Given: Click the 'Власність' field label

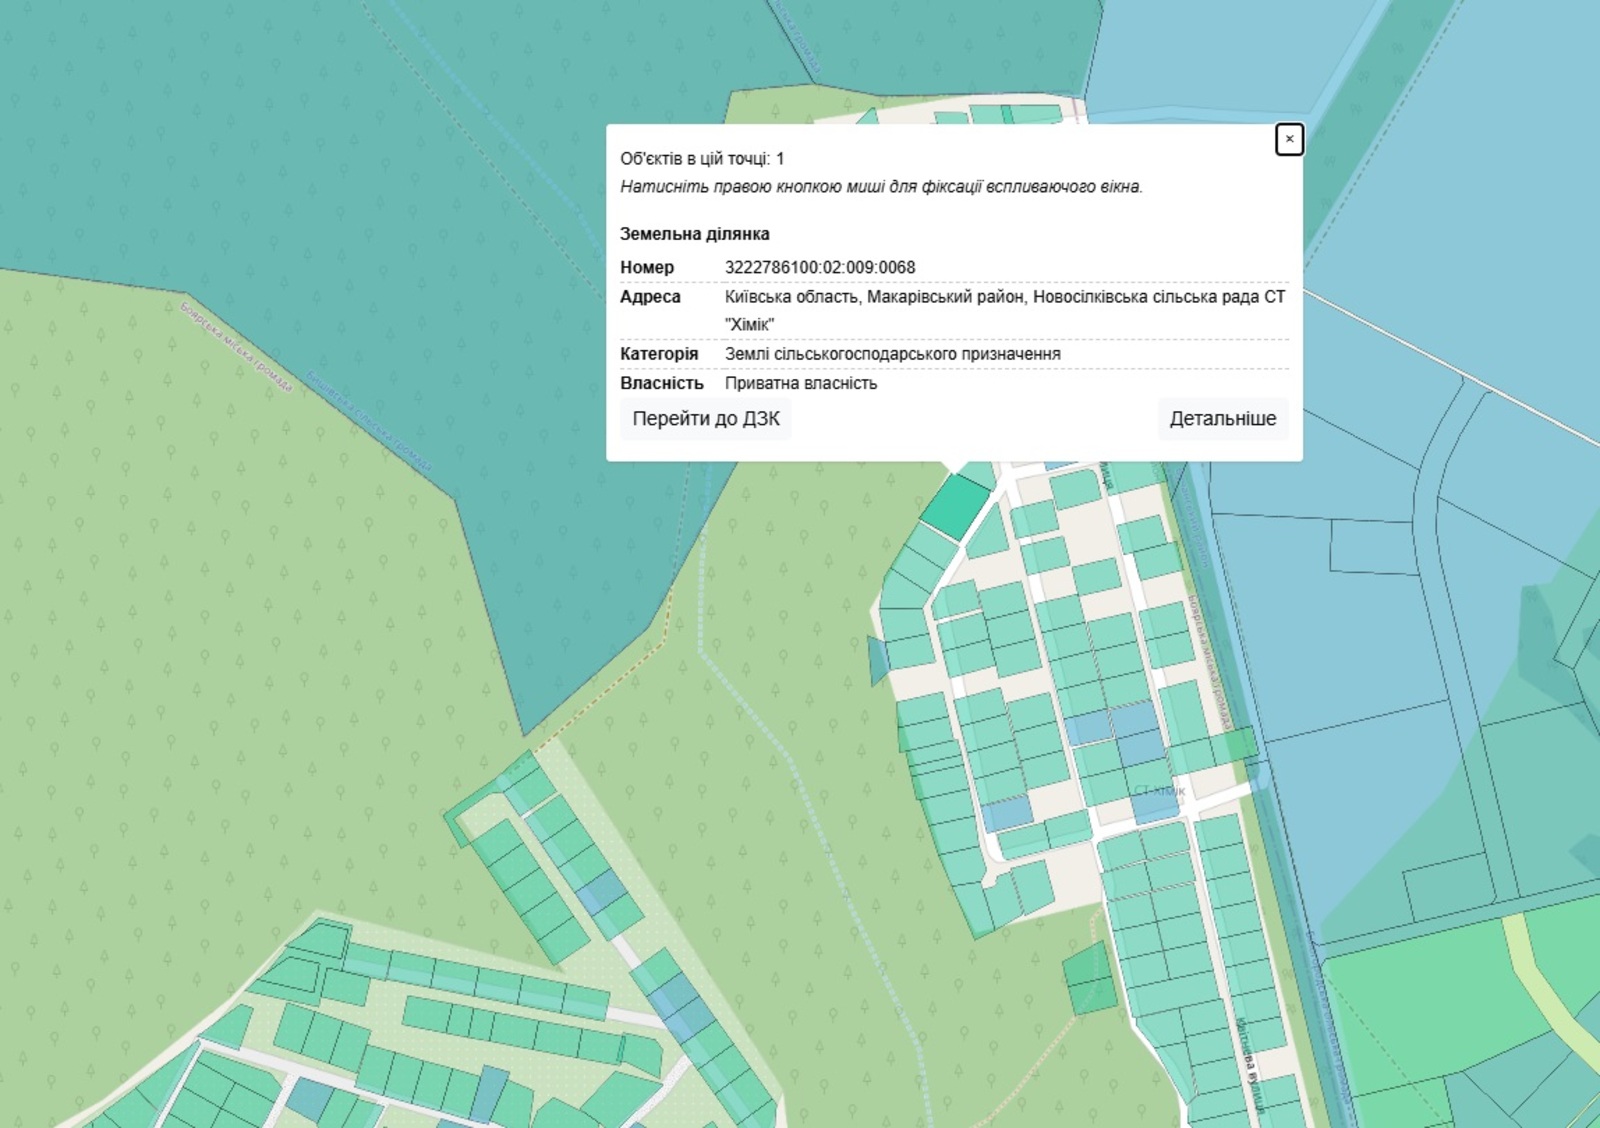Looking at the screenshot, I should (661, 383).
